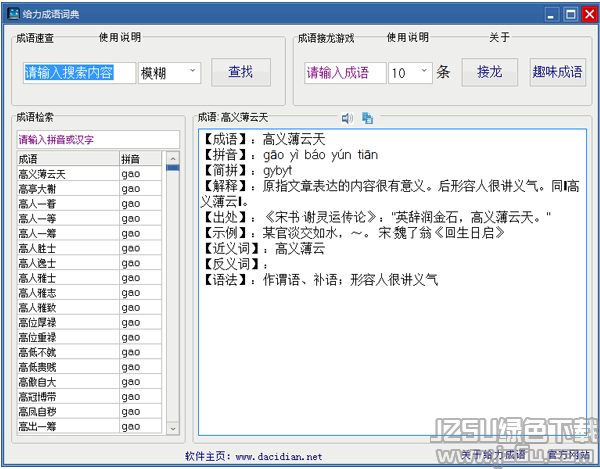Open the www.dacidian.net homepage link
This screenshot has width=600, height=469.
[279, 456]
